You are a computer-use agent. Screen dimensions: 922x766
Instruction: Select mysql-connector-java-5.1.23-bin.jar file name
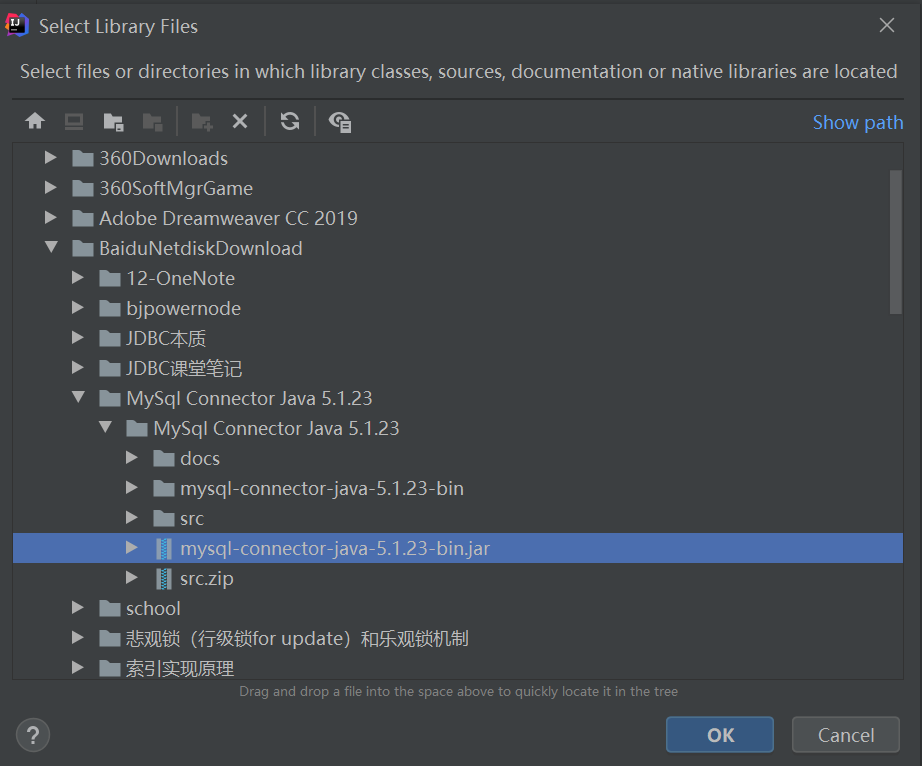(335, 548)
